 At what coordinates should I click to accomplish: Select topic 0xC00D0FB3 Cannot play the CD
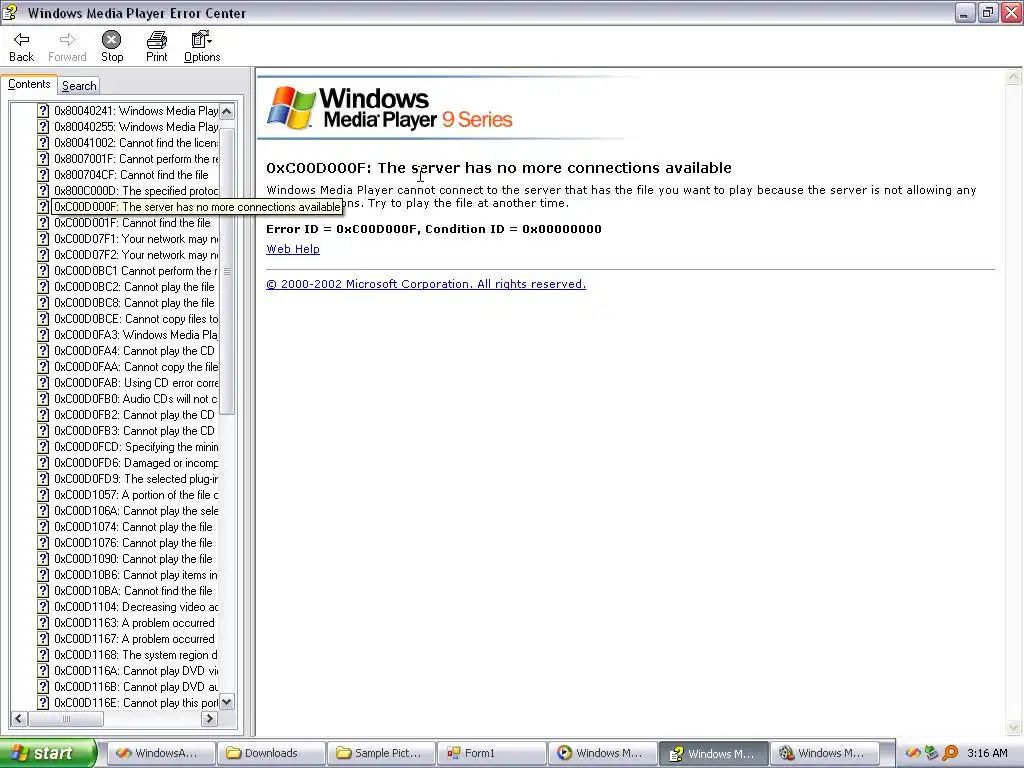pos(134,431)
